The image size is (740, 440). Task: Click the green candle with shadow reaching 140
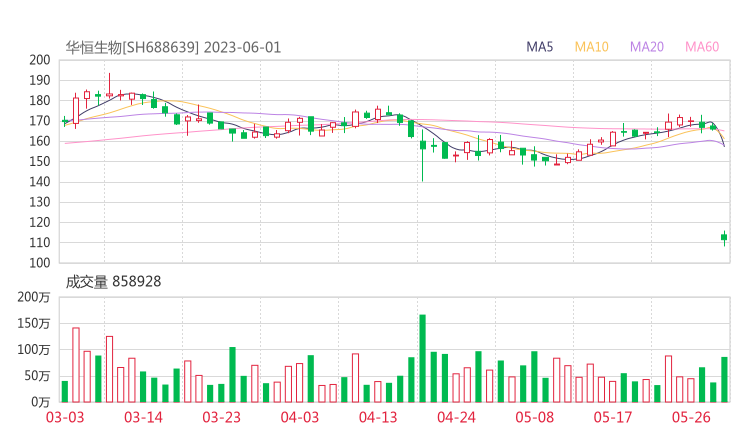point(422,156)
